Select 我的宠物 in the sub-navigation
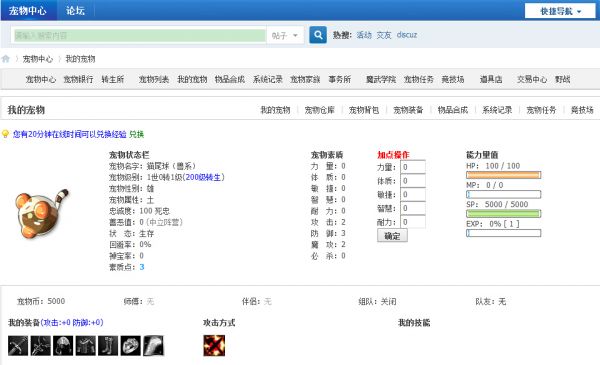 coord(275,110)
